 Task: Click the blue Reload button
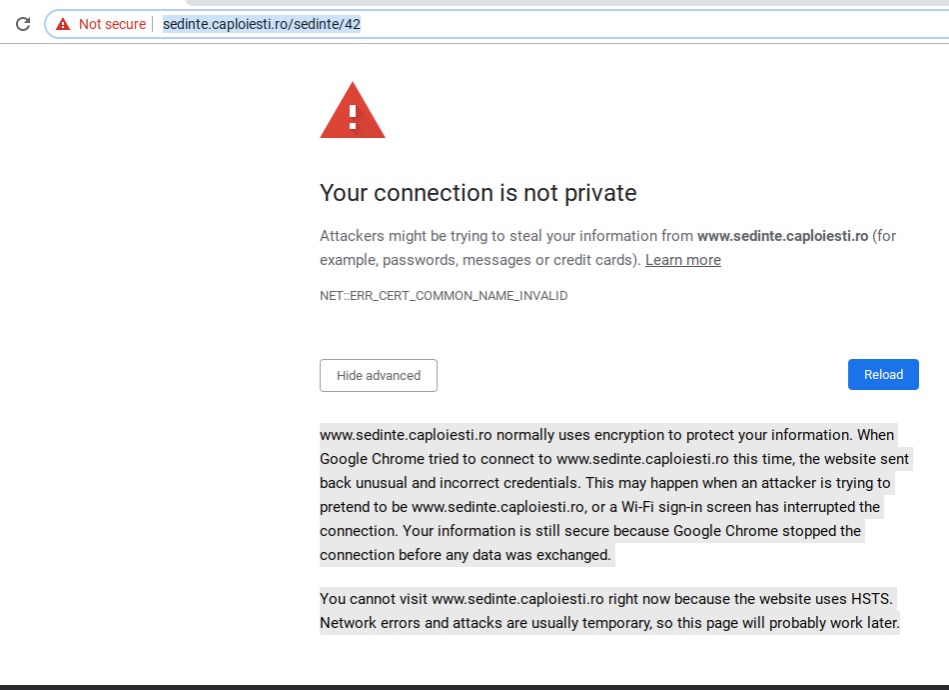coord(883,375)
